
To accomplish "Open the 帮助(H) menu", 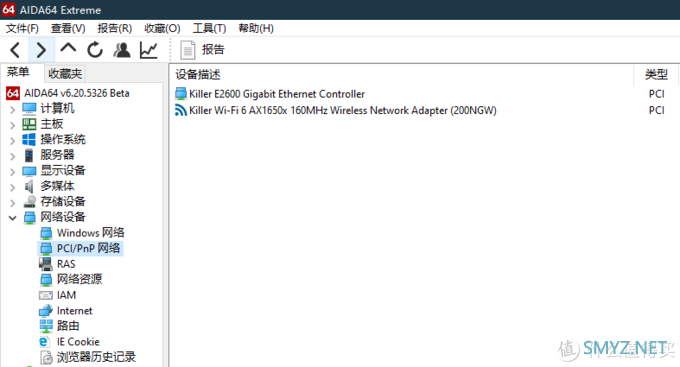I will pyautogui.click(x=256, y=28).
